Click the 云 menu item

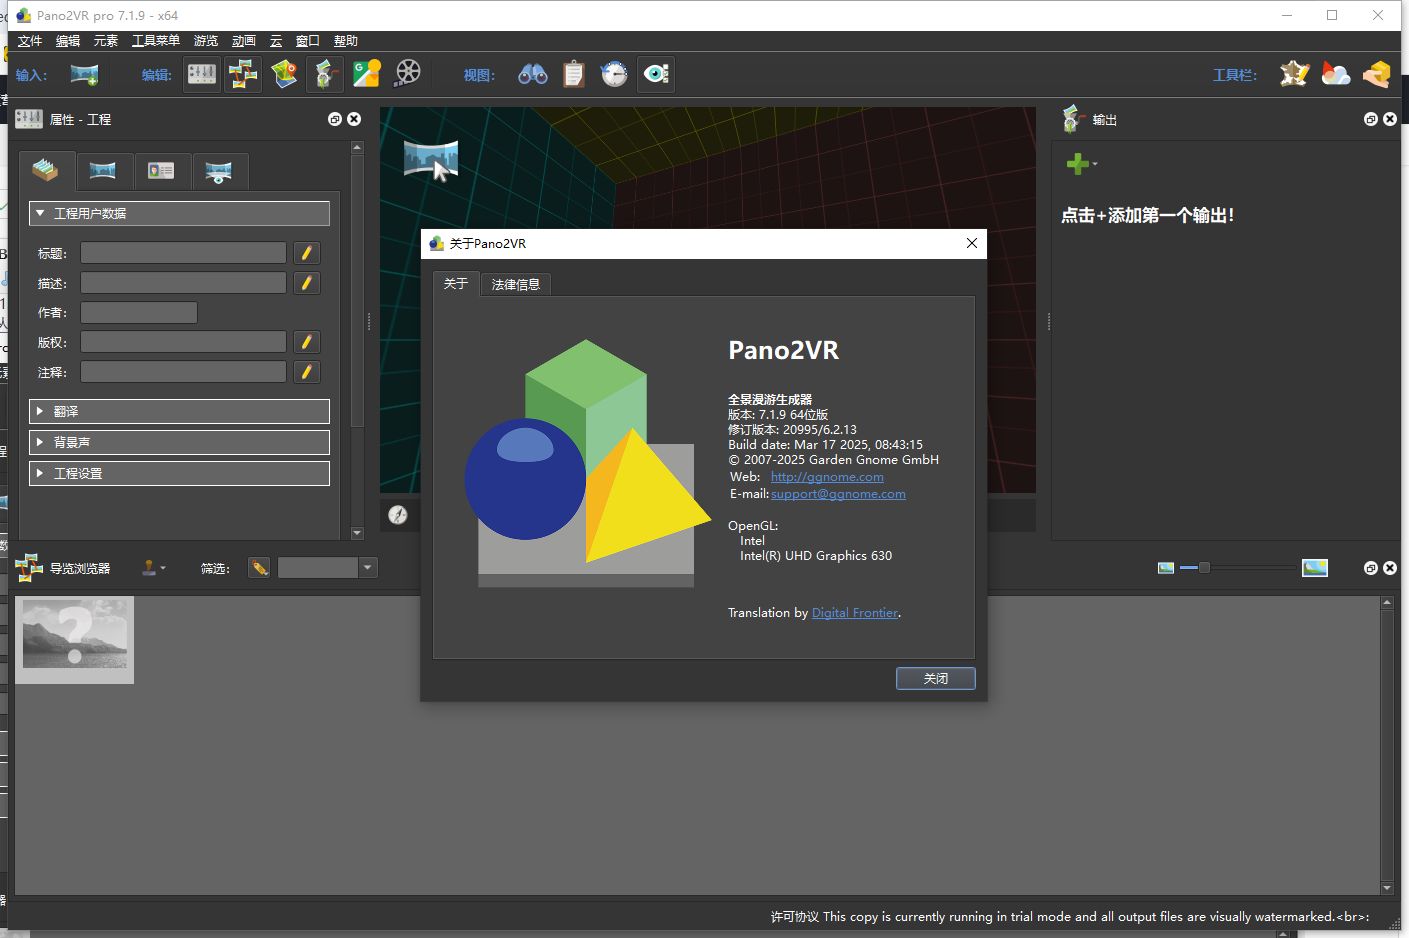[x=276, y=41]
